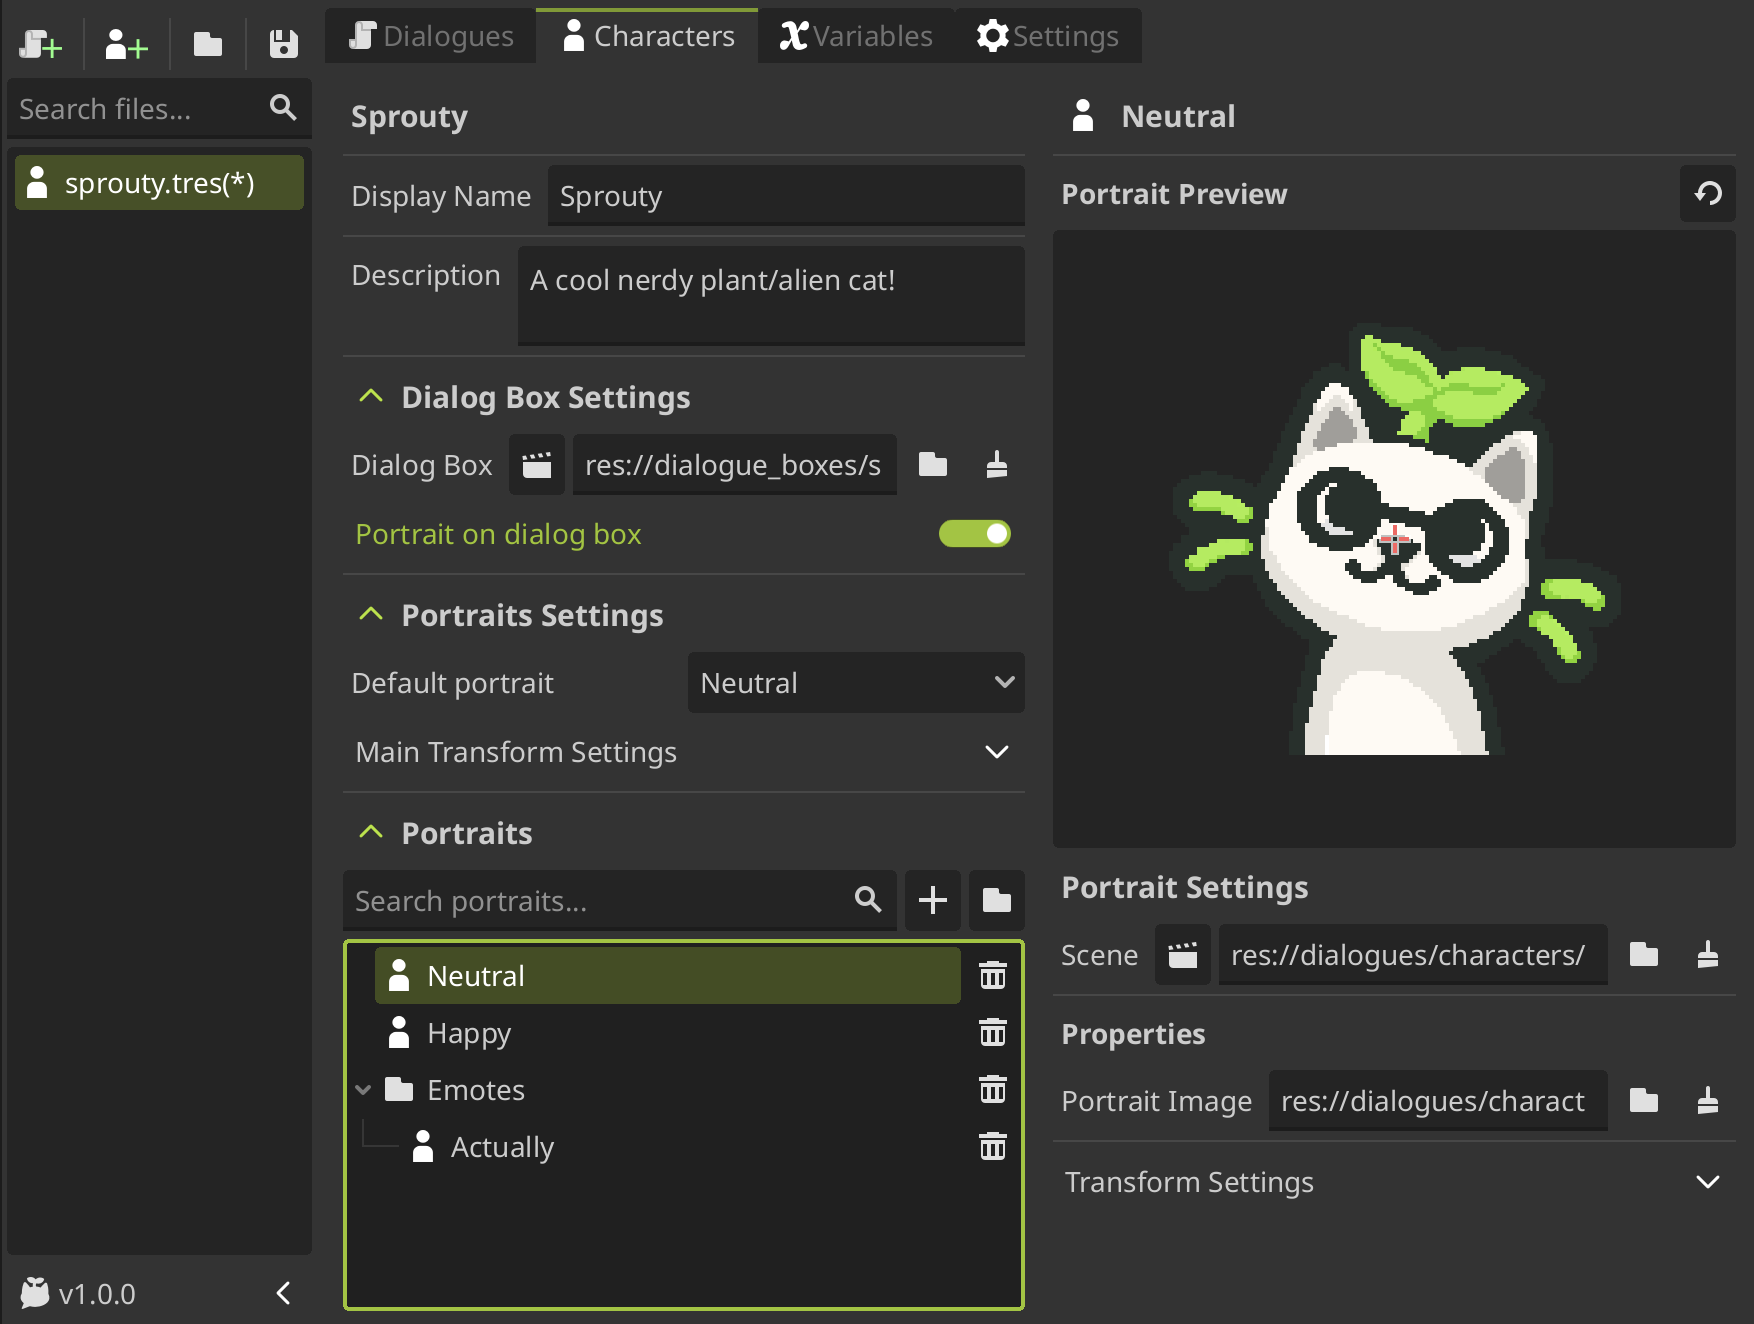Clear the Dialog Box scene path

coord(996,465)
